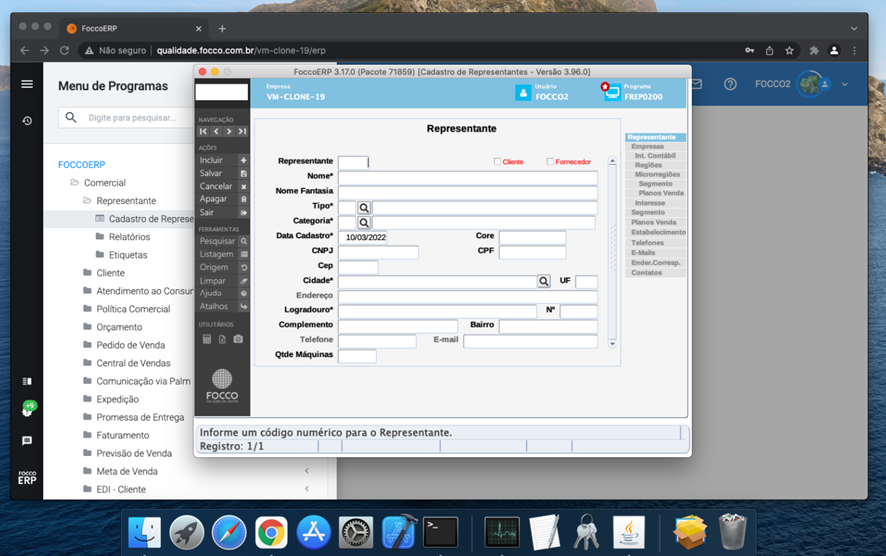Screen dimensions: 886x556
Task: Click the Representante code input field
Action: click(353, 163)
